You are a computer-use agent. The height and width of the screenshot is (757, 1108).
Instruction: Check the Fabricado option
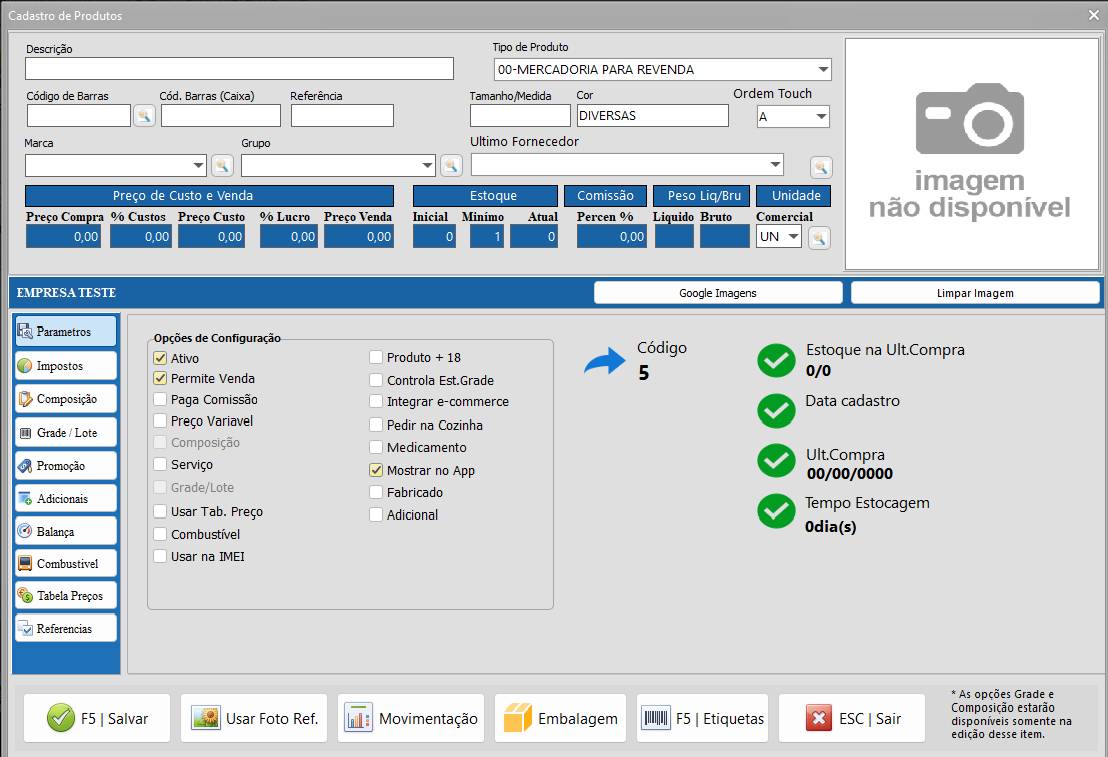coord(376,492)
